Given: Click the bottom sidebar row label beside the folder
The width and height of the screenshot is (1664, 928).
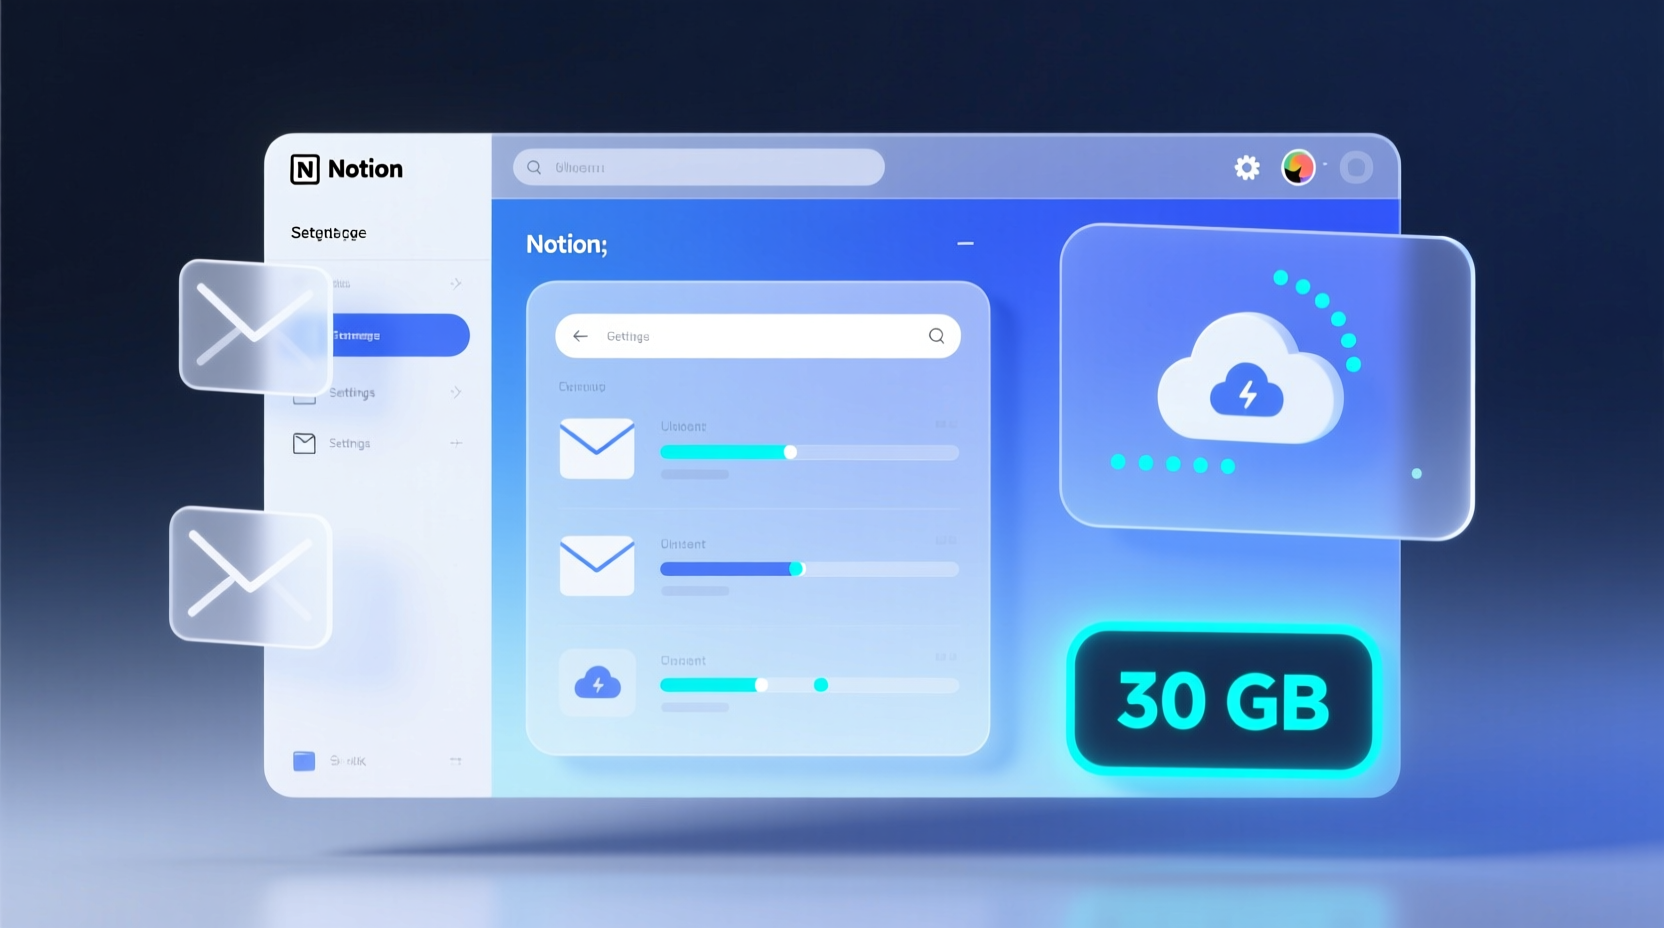Looking at the screenshot, I should point(348,761).
